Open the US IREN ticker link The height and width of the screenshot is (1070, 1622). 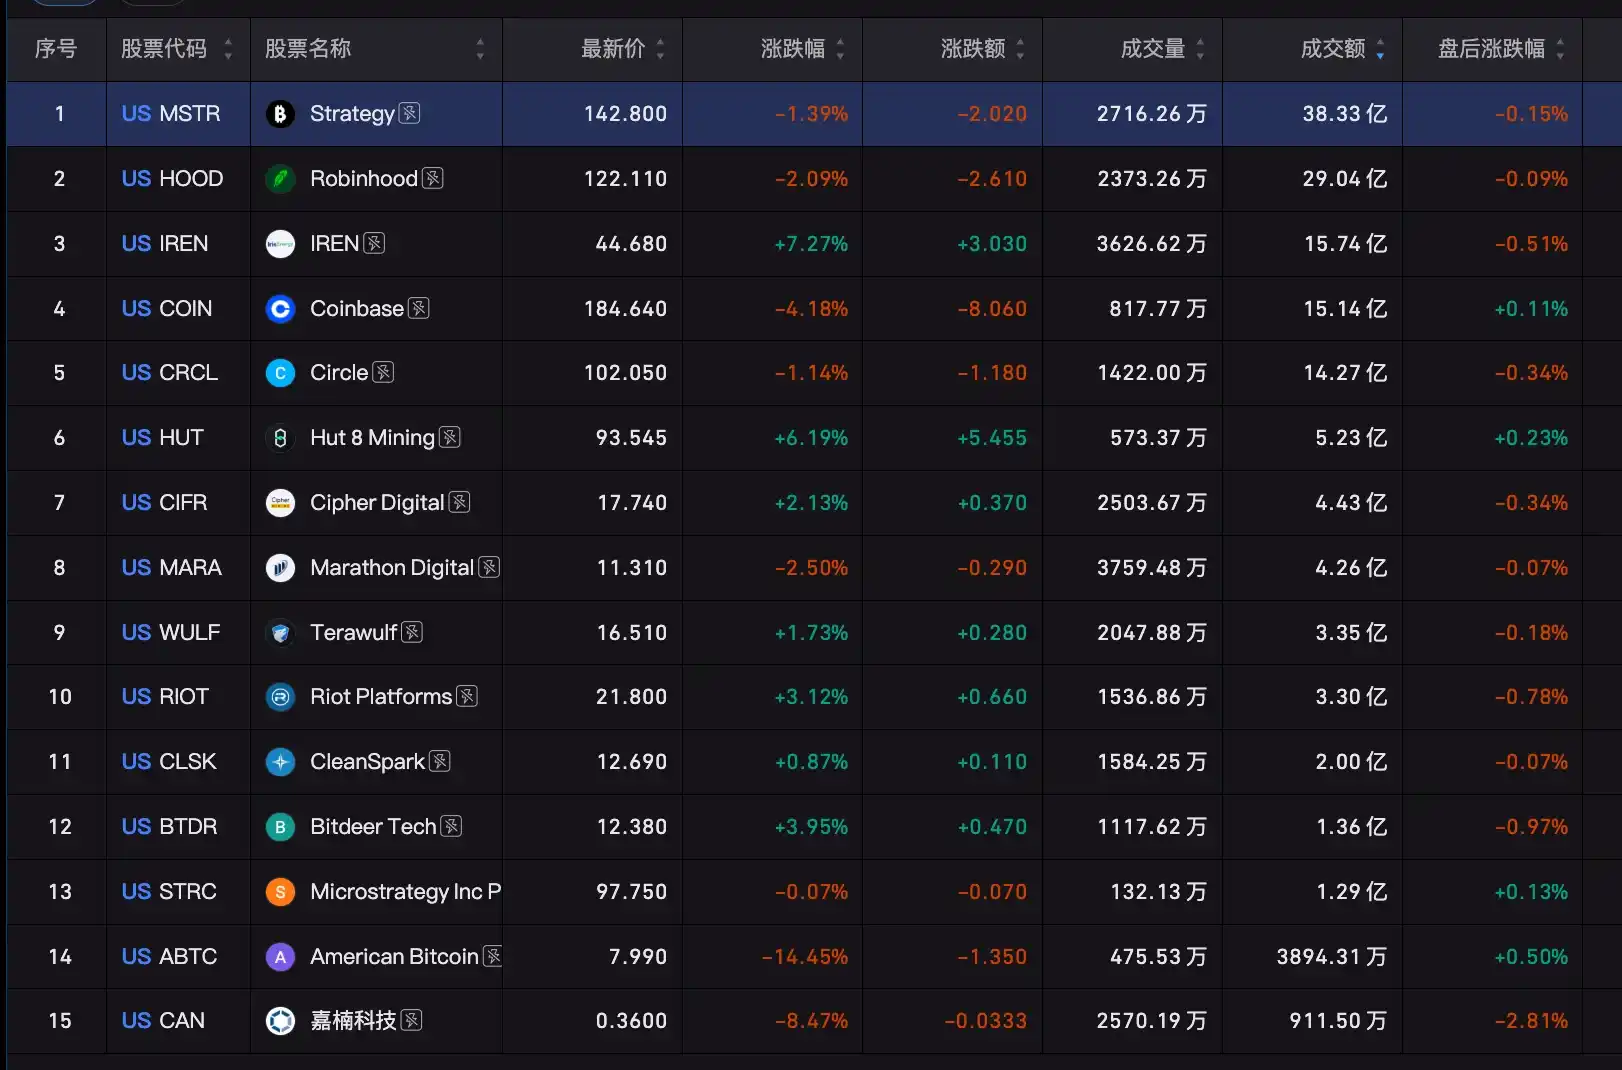(x=165, y=244)
